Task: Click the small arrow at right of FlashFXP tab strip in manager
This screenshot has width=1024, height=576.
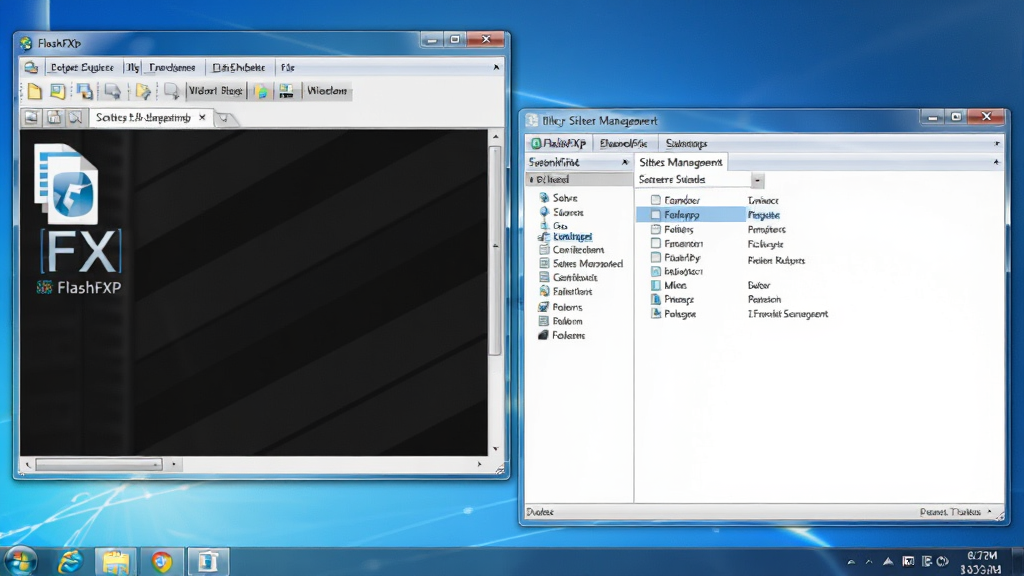Action: pyautogui.click(x=997, y=143)
